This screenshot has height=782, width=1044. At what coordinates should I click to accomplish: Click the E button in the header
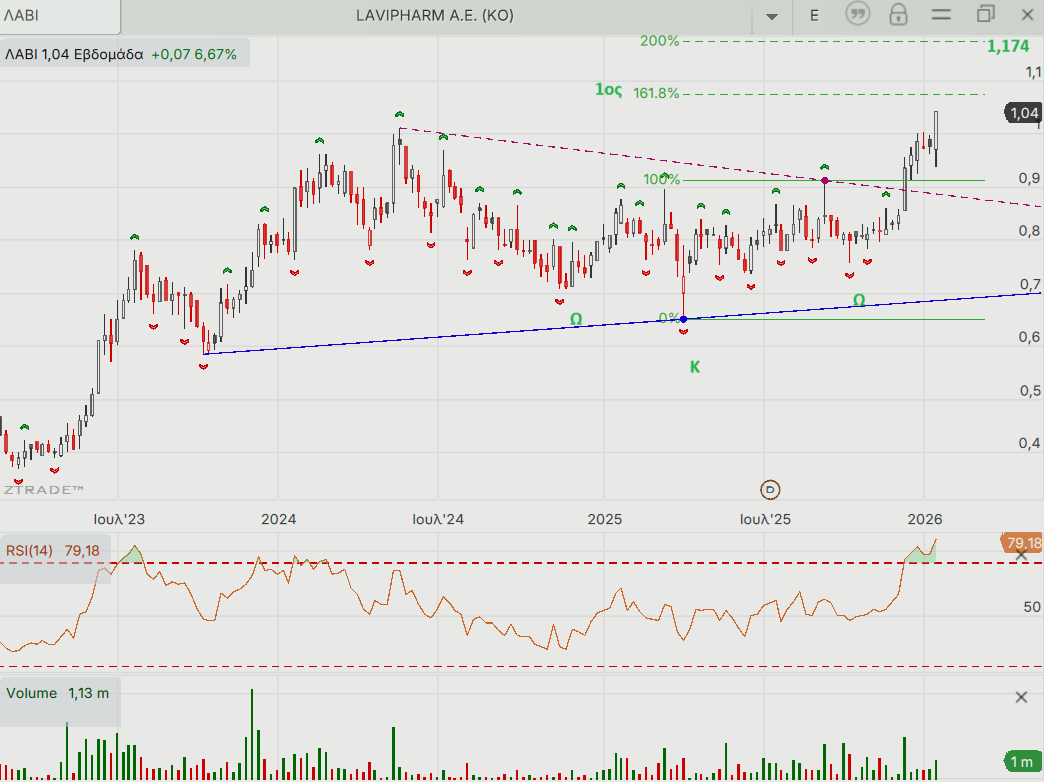pyautogui.click(x=814, y=15)
